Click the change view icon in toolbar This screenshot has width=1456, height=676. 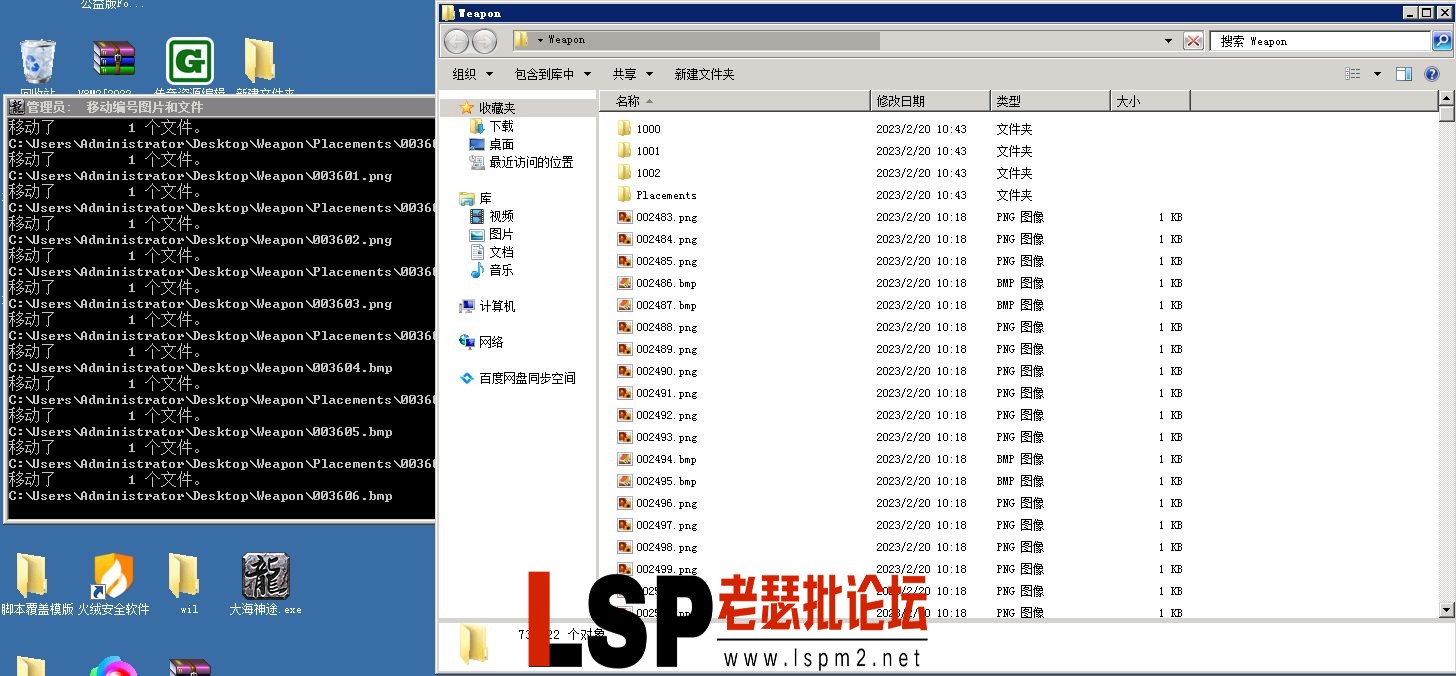click(x=1352, y=73)
